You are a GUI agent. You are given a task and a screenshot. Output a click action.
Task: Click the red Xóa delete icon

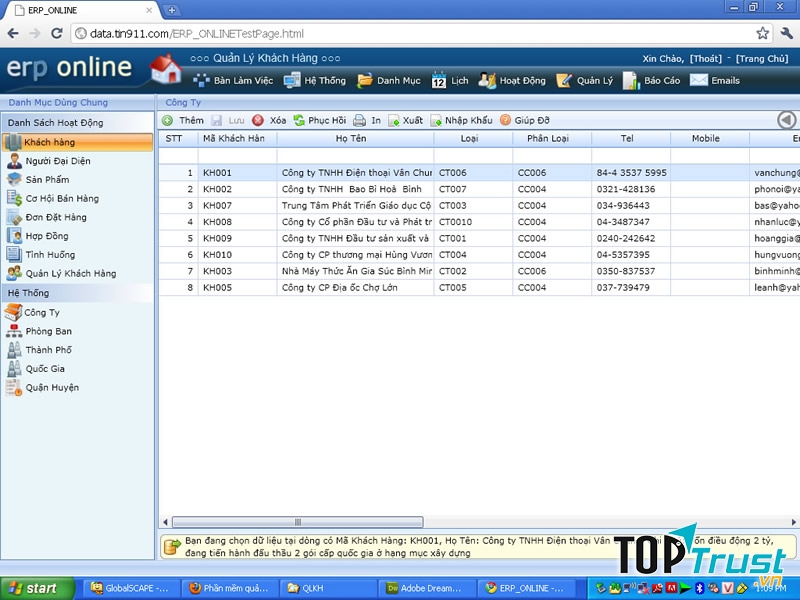pyautogui.click(x=258, y=120)
